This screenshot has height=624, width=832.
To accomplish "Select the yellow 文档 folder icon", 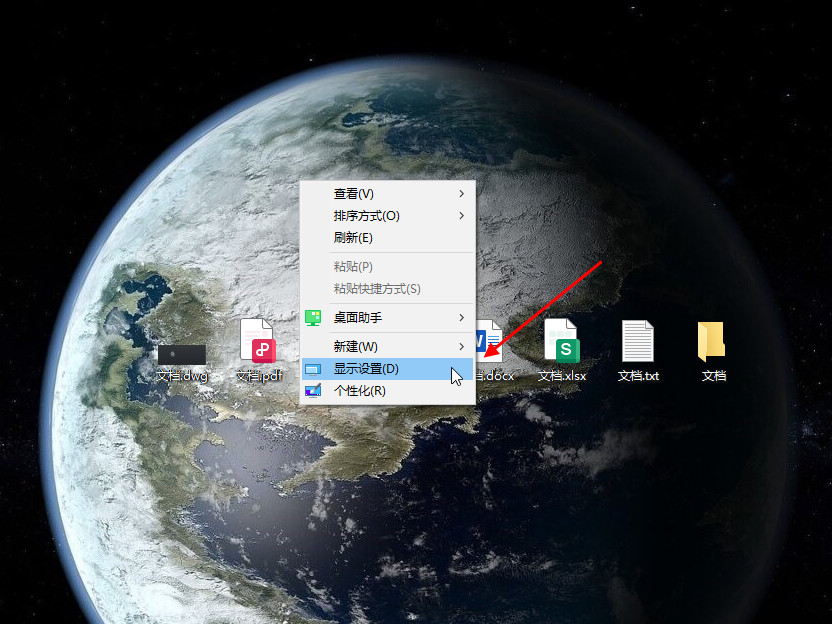I will [x=712, y=342].
